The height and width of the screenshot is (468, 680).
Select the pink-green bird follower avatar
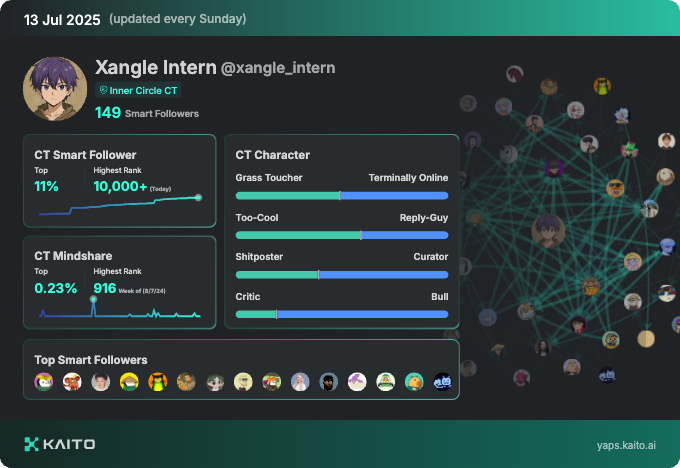tap(44, 382)
